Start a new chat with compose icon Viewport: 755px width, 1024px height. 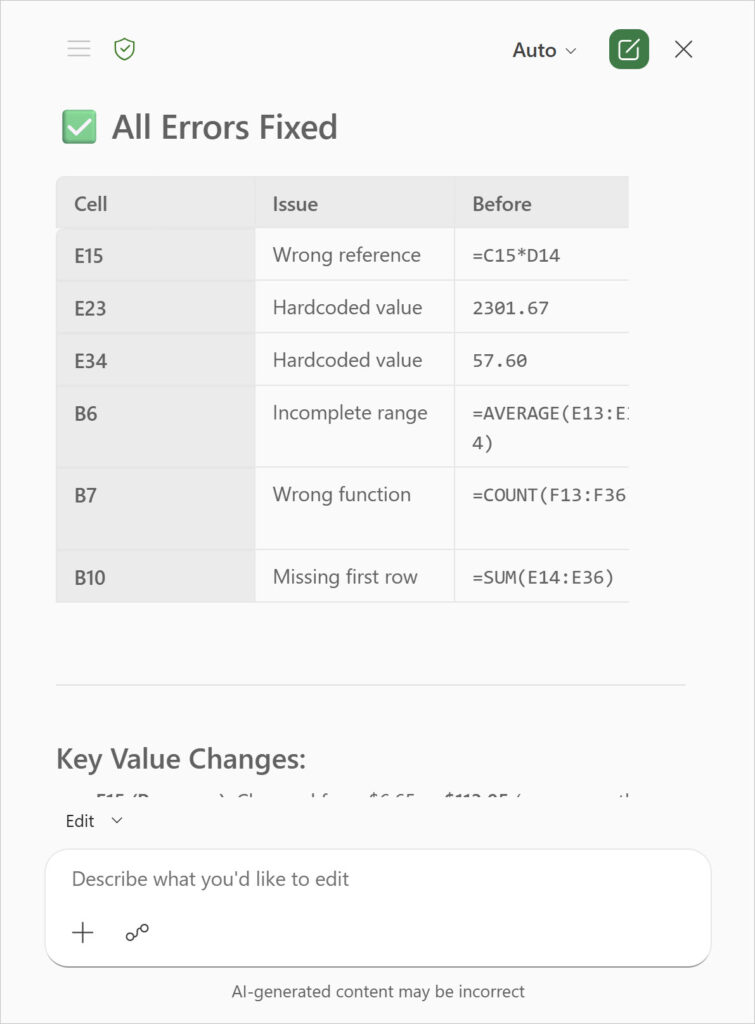click(x=628, y=49)
